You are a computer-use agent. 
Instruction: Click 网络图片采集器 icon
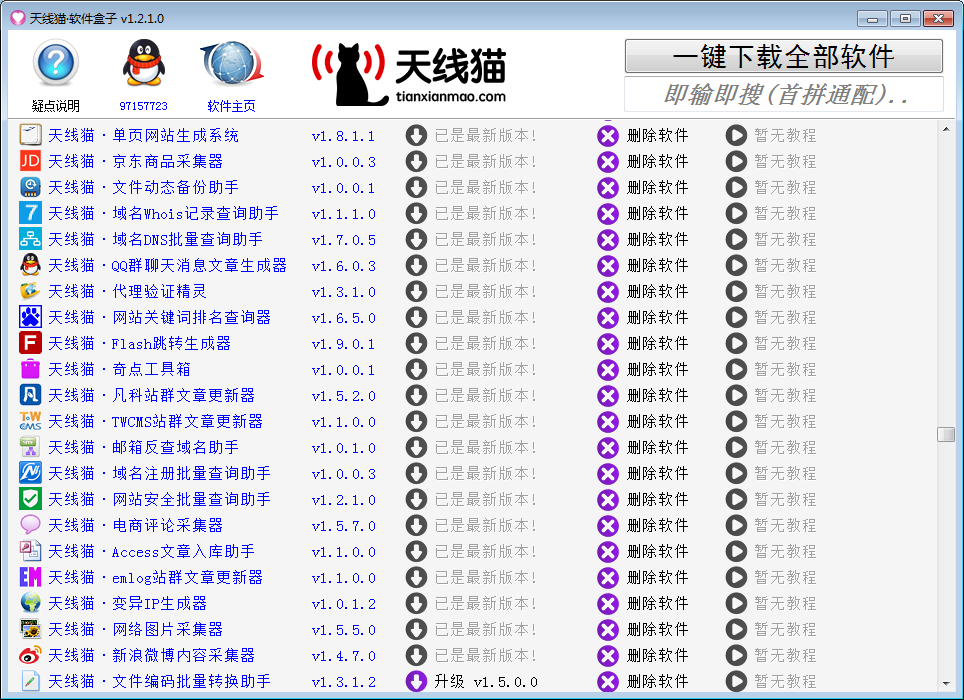(x=30, y=629)
